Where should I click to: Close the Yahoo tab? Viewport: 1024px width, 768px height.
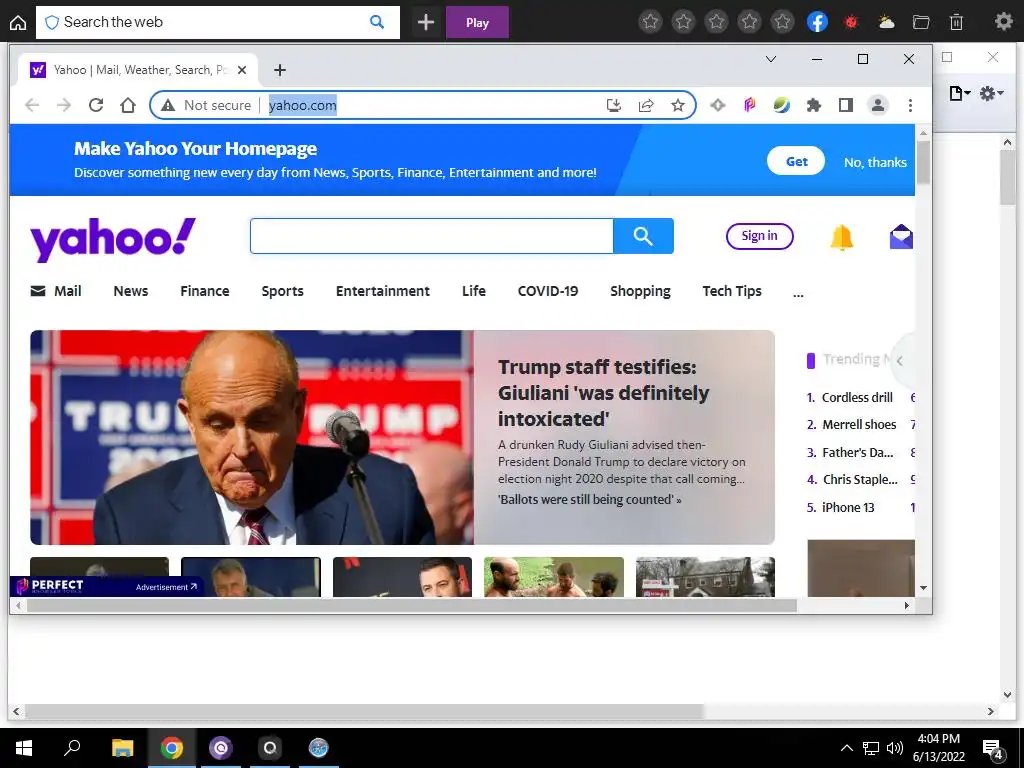tap(242, 70)
